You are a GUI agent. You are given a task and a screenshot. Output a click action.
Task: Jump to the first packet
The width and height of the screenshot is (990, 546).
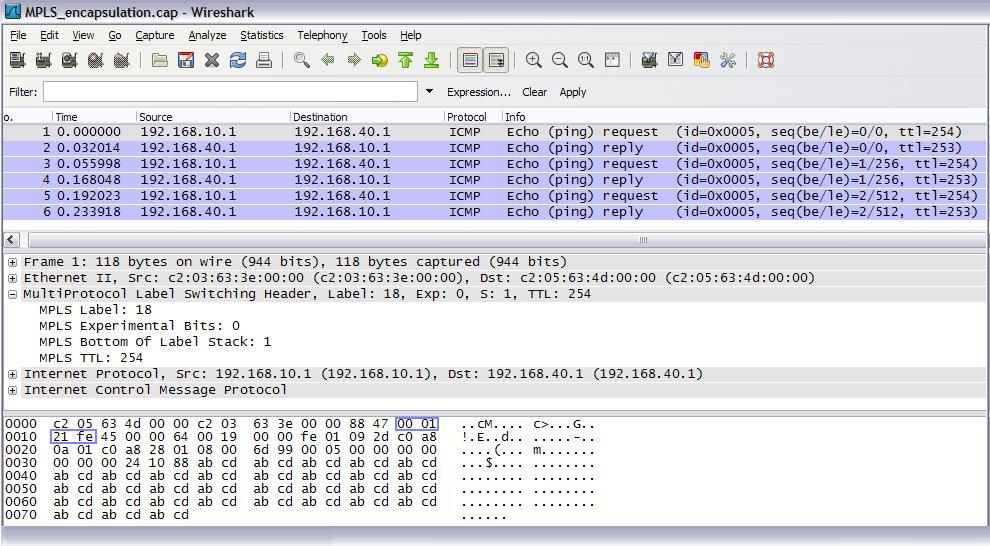(x=405, y=60)
